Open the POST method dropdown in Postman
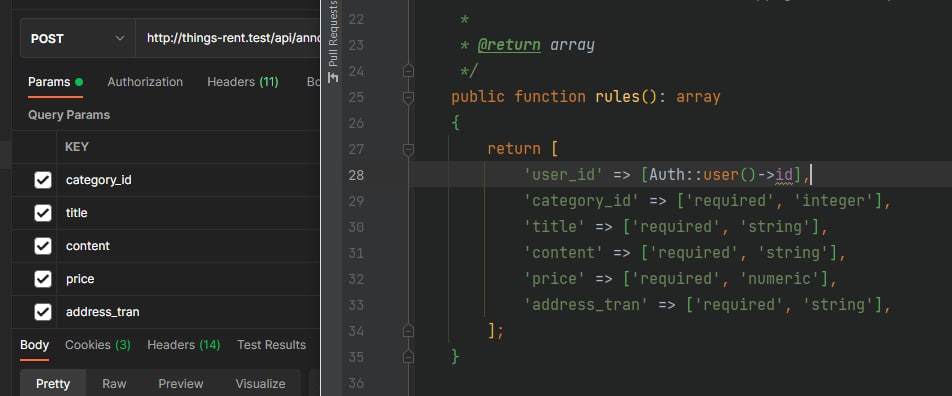The image size is (952, 396). [77, 38]
